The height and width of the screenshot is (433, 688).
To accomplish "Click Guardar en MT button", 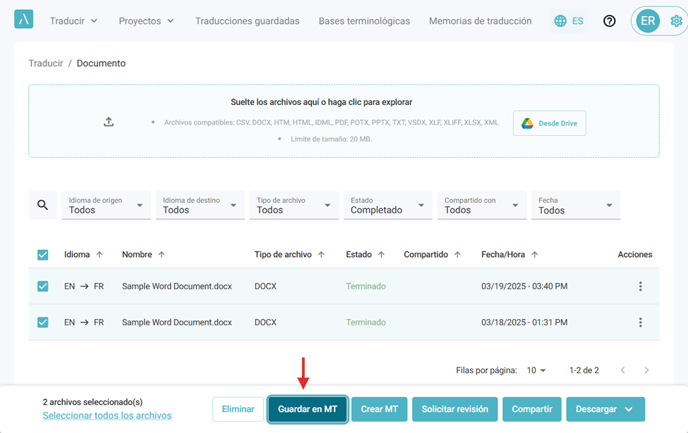I will point(308,409).
